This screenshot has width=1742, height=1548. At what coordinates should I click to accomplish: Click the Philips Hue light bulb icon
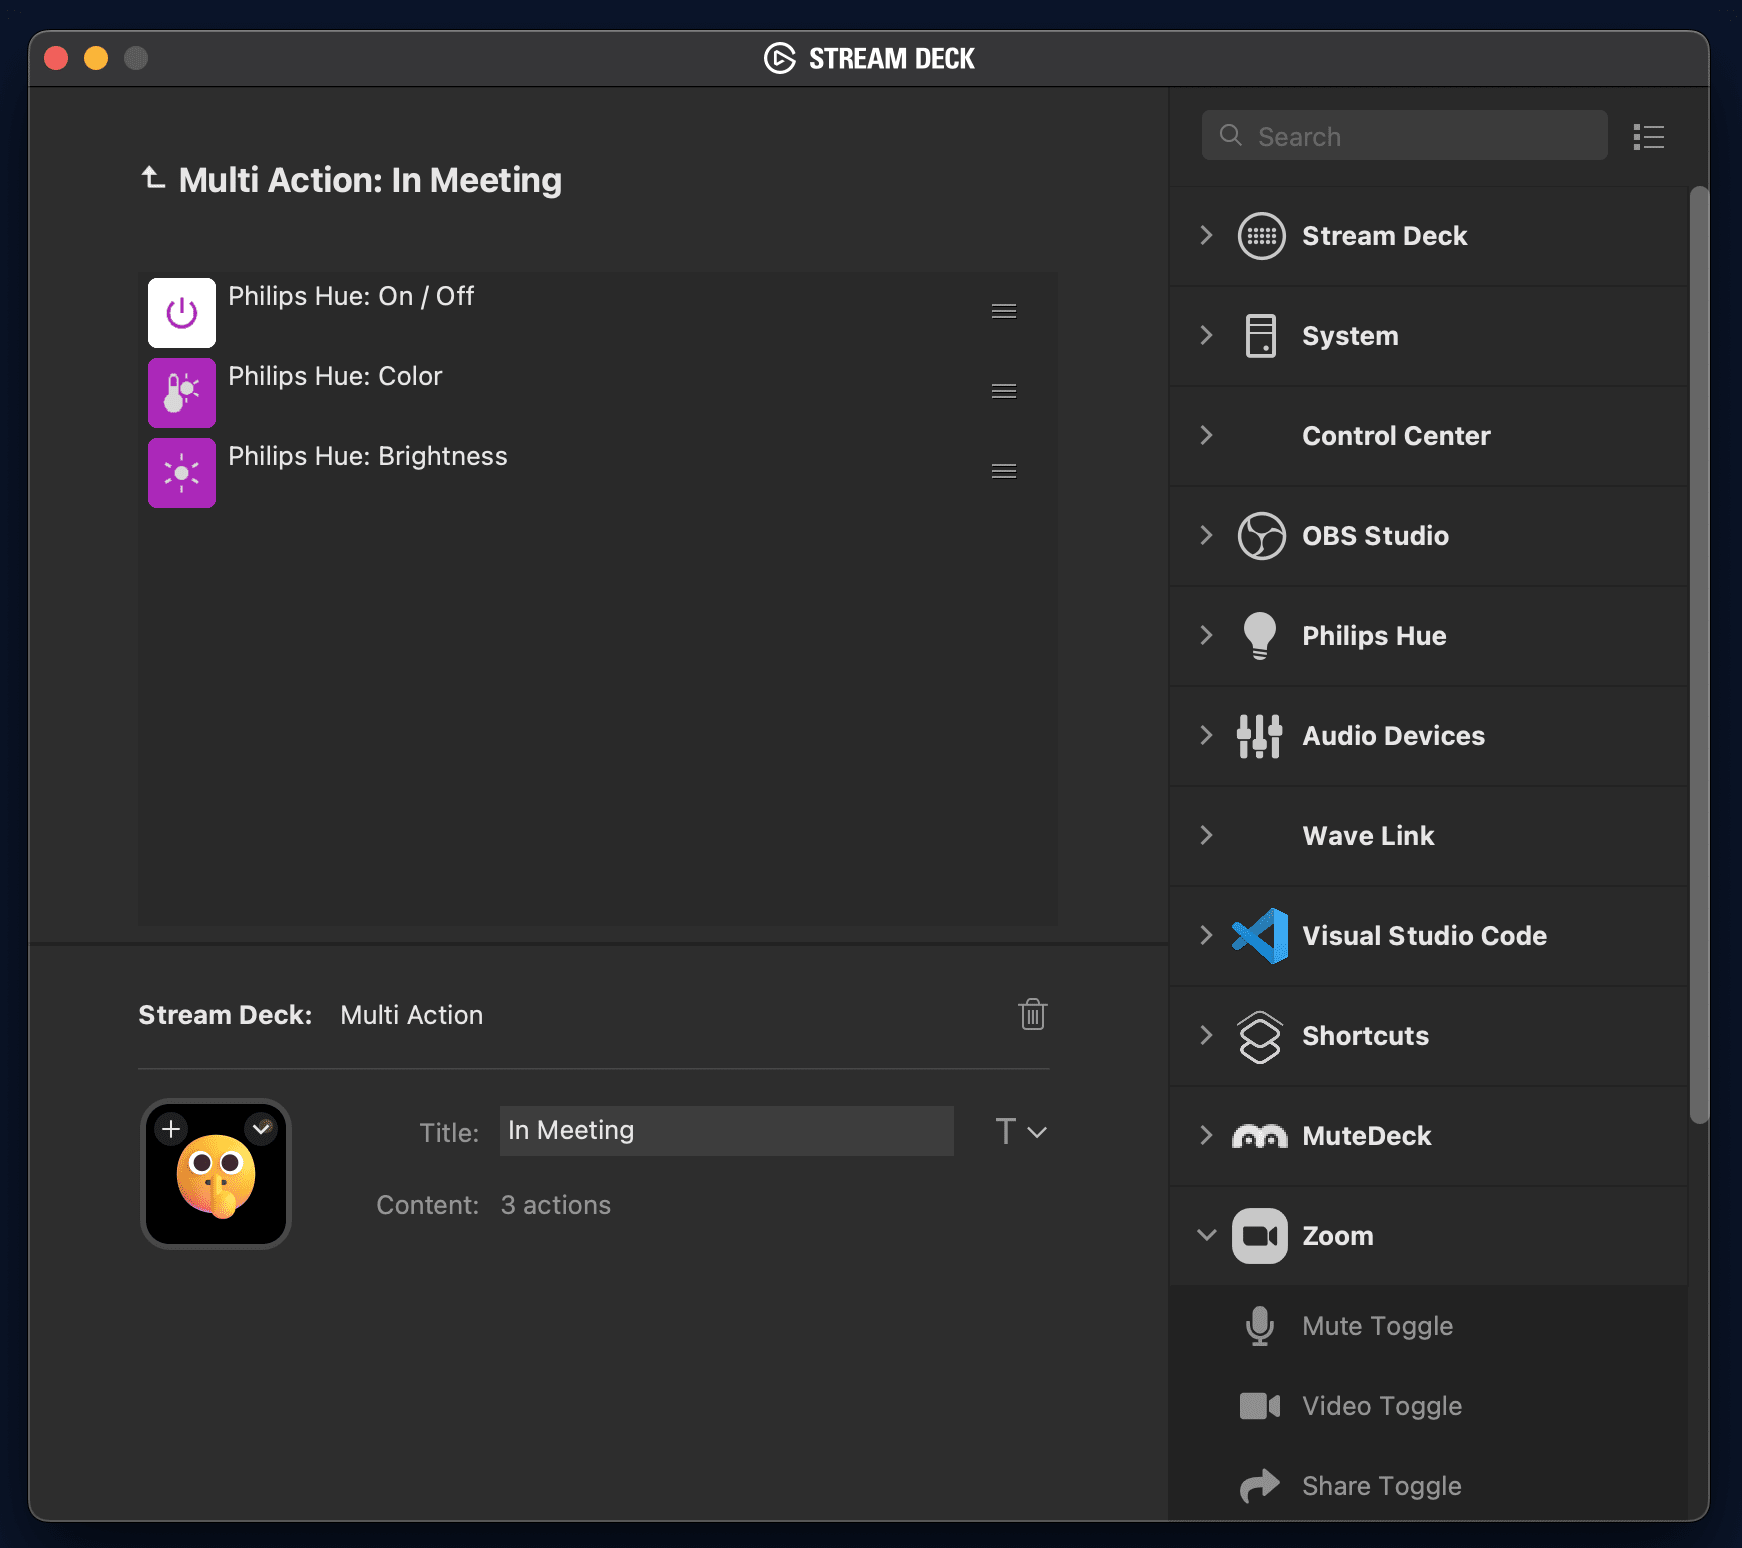pos(1260,636)
